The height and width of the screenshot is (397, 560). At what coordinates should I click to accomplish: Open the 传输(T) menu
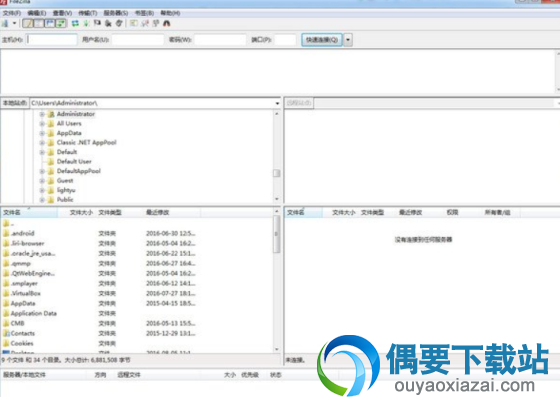coord(88,13)
